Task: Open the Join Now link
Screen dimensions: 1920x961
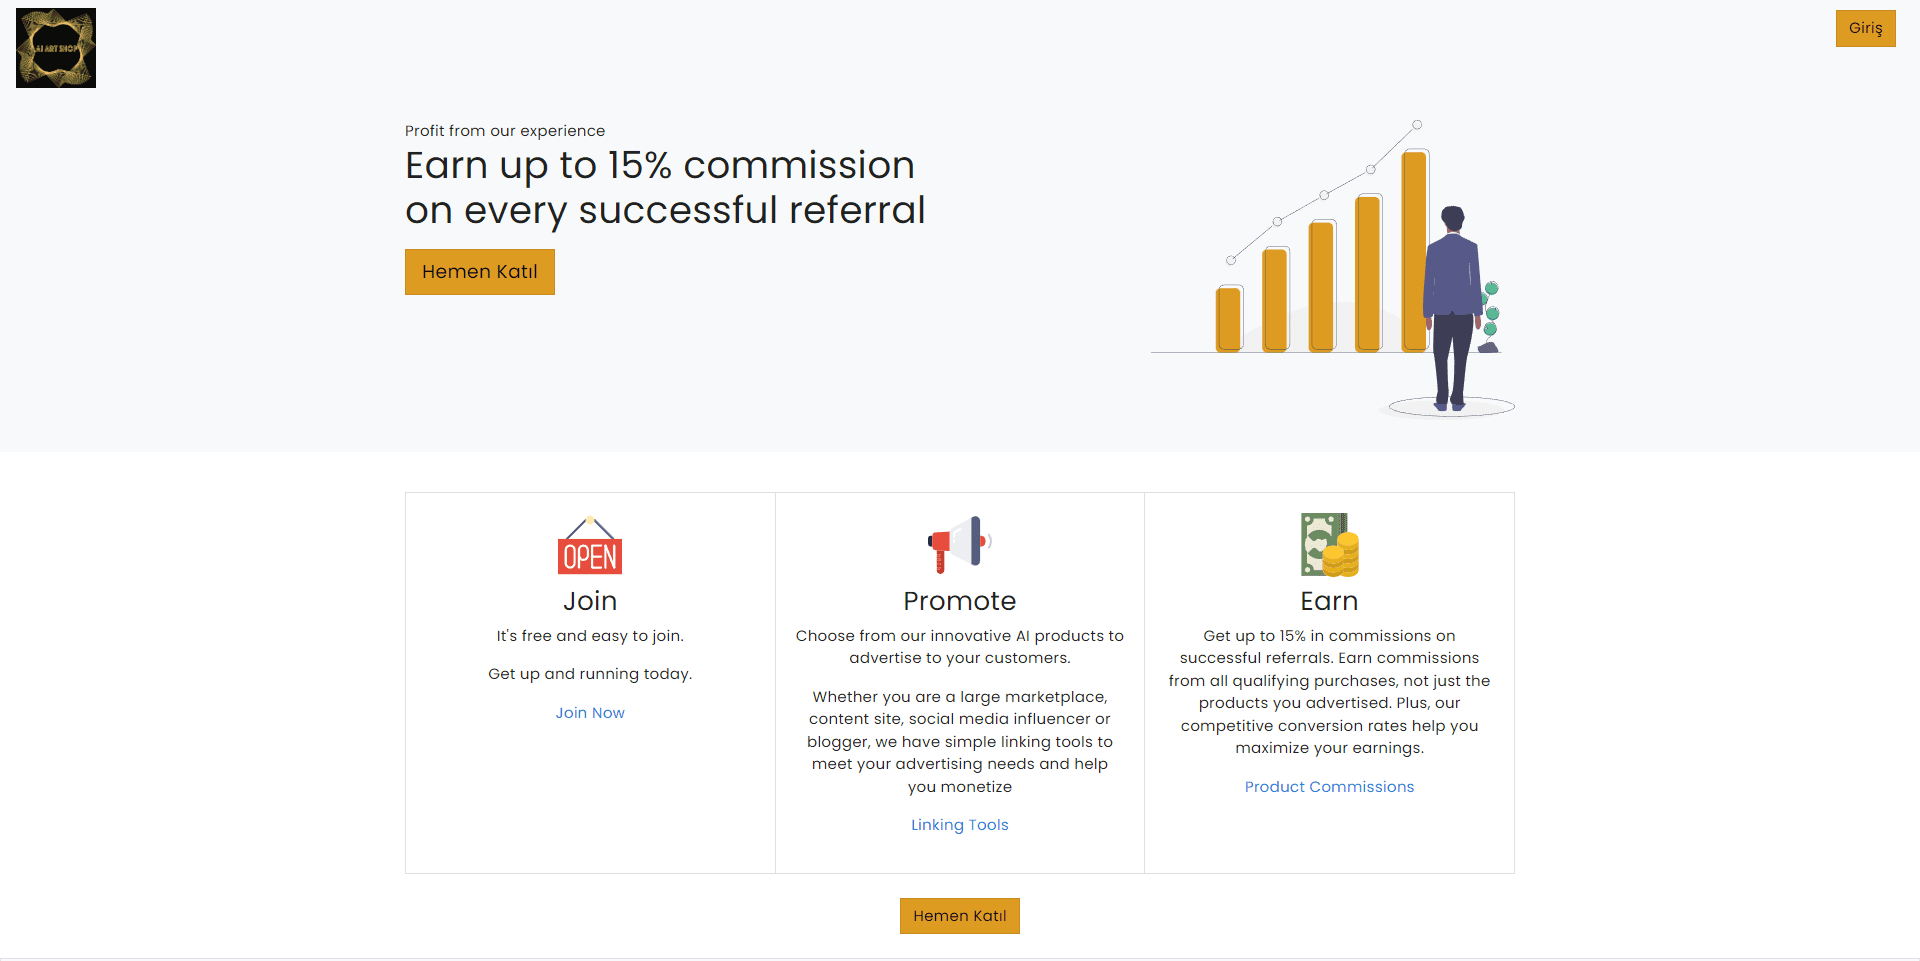Action: coord(590,713)
